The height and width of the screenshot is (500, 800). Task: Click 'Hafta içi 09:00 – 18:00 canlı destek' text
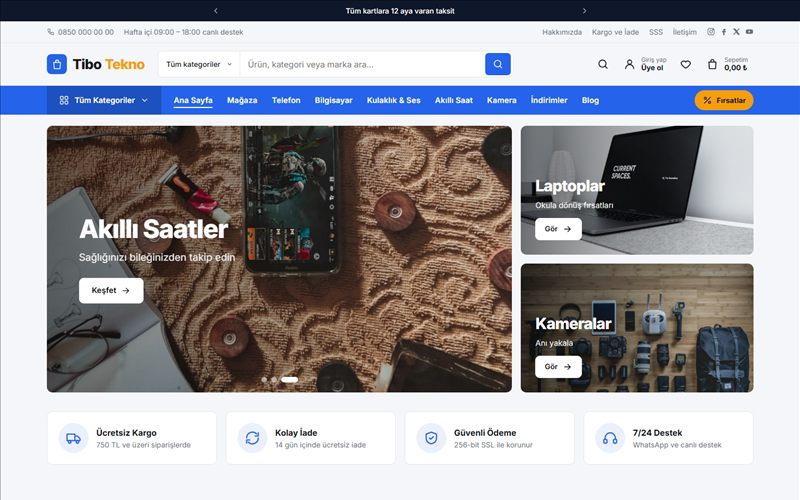[x=184, y=32]
